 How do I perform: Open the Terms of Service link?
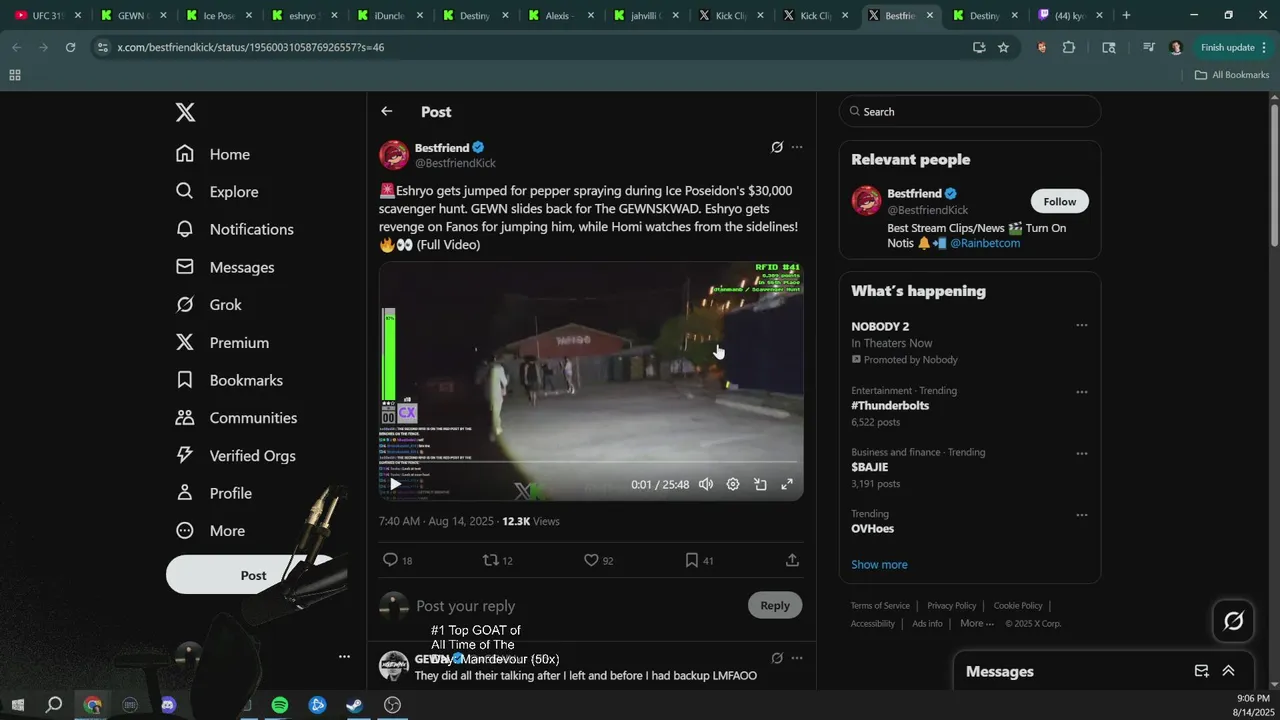click(880, 605)
